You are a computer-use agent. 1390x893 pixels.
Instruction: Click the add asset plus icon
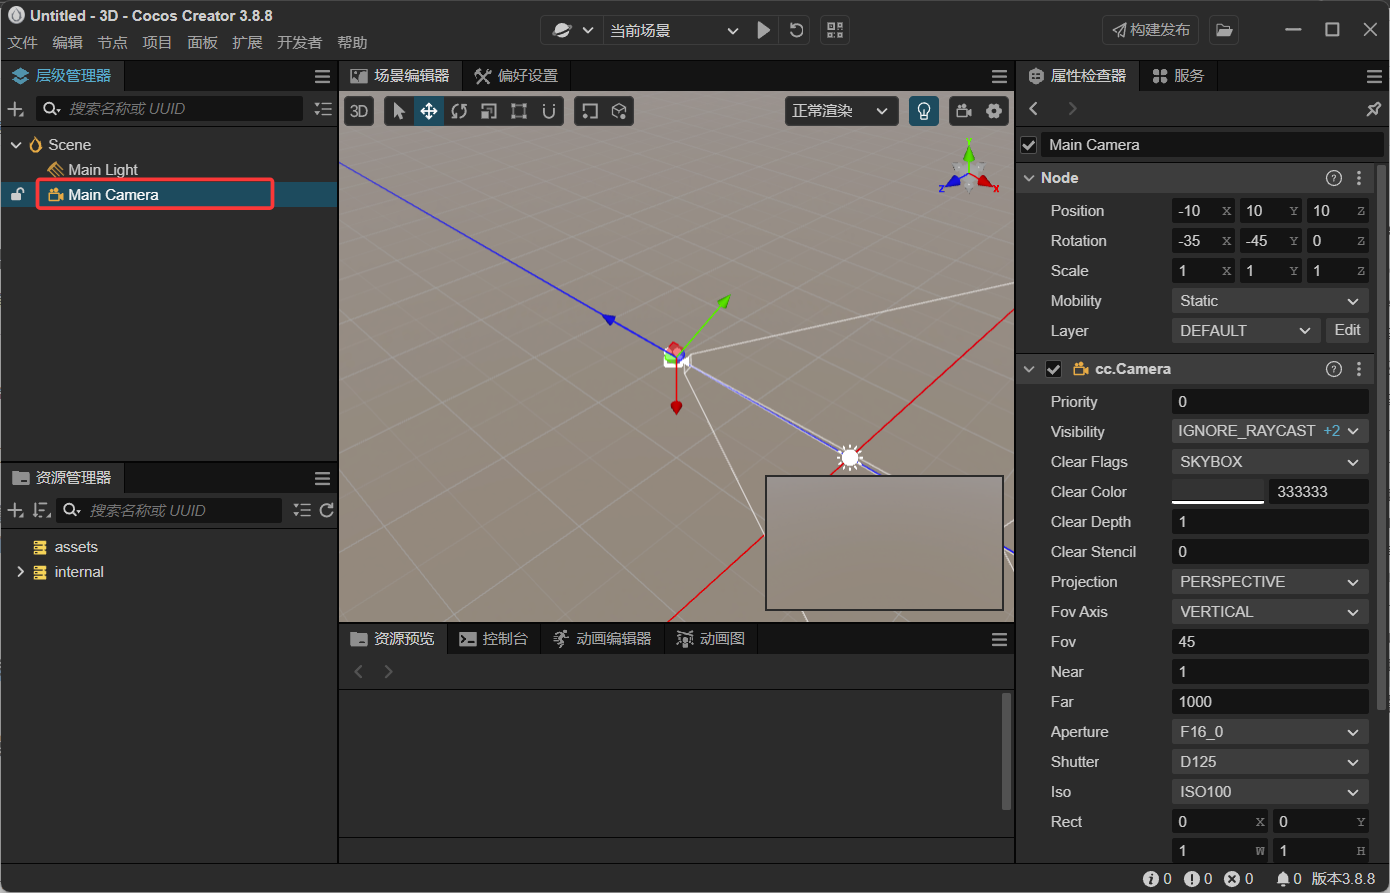coord(16,511)
